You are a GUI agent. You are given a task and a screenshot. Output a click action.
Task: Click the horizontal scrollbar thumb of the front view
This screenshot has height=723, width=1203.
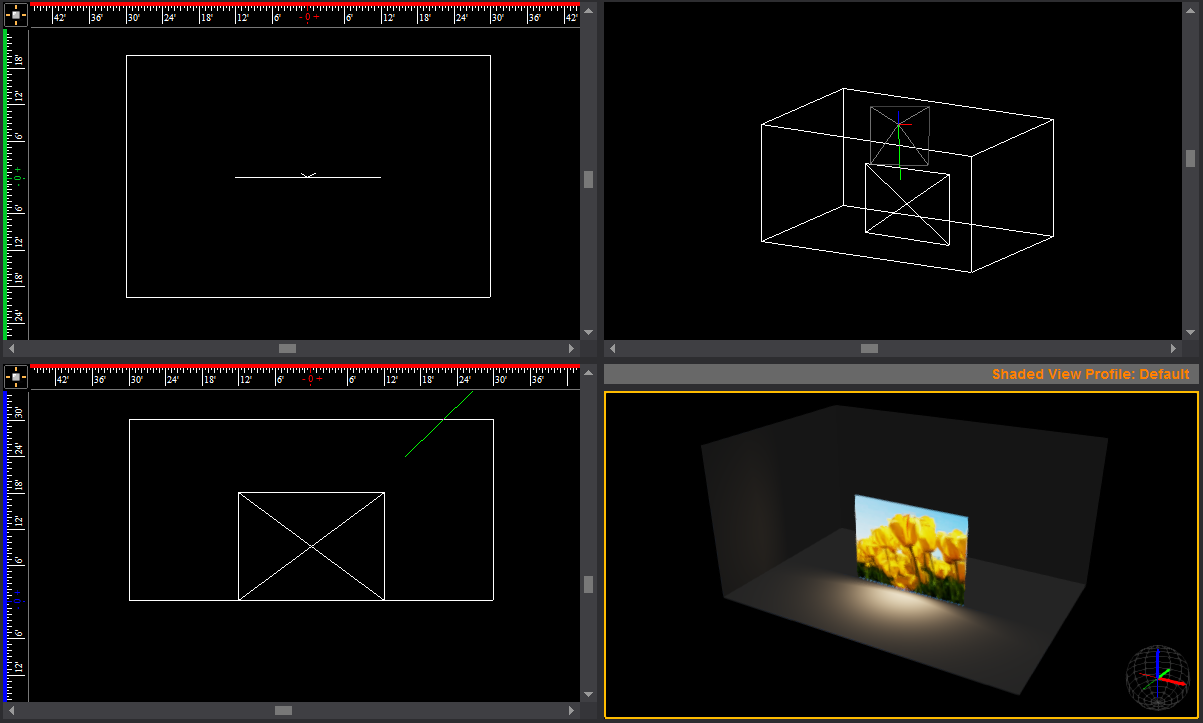(x=283, y=710)
